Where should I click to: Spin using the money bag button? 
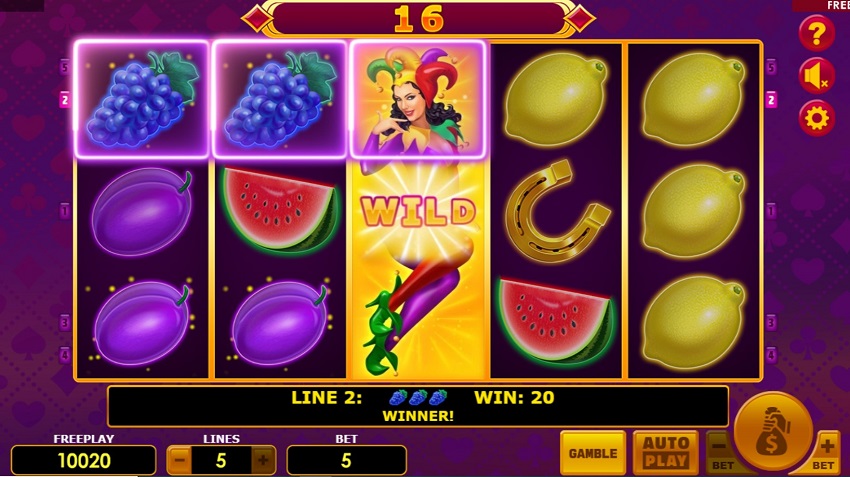772,431
